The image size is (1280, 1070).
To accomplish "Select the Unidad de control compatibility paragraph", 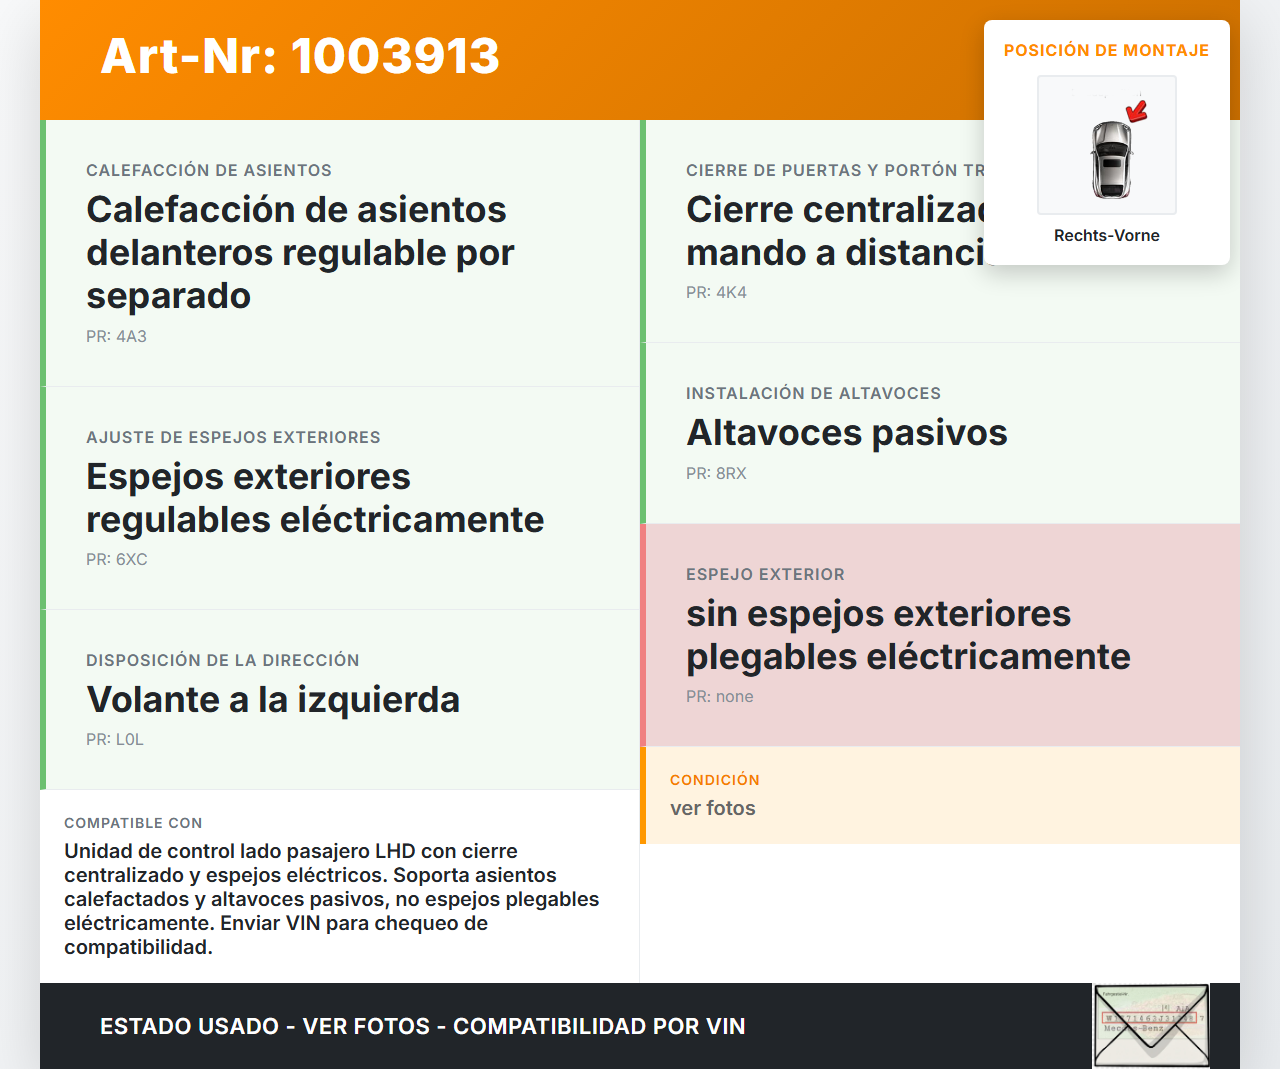I will click(332, 899).
